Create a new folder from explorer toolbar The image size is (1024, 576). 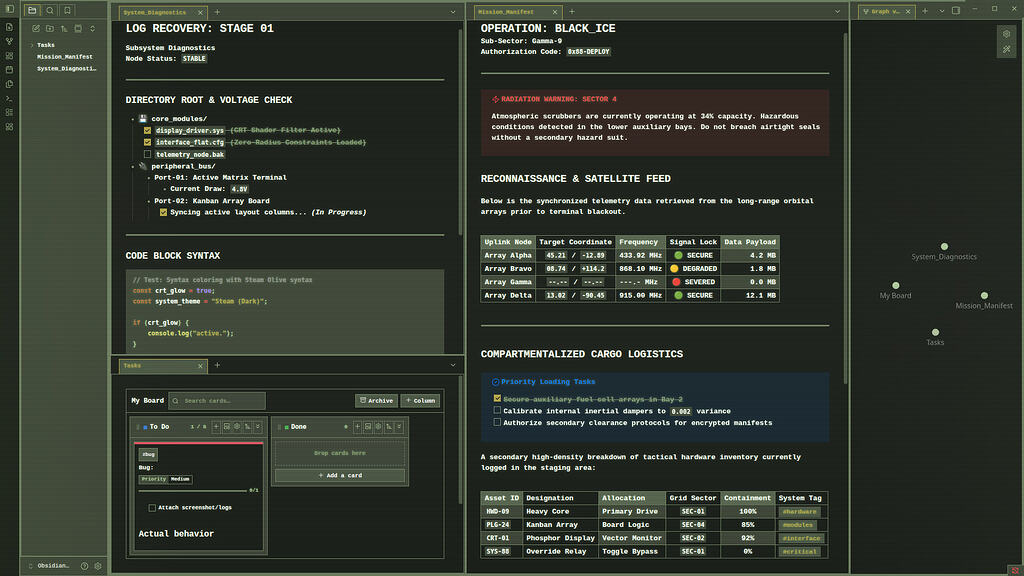coord(50,29)
